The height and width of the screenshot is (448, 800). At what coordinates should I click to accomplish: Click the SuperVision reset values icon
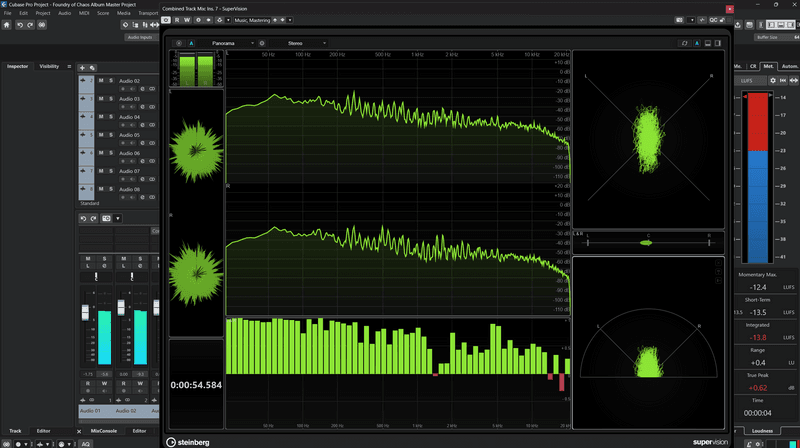coord(685,43)
